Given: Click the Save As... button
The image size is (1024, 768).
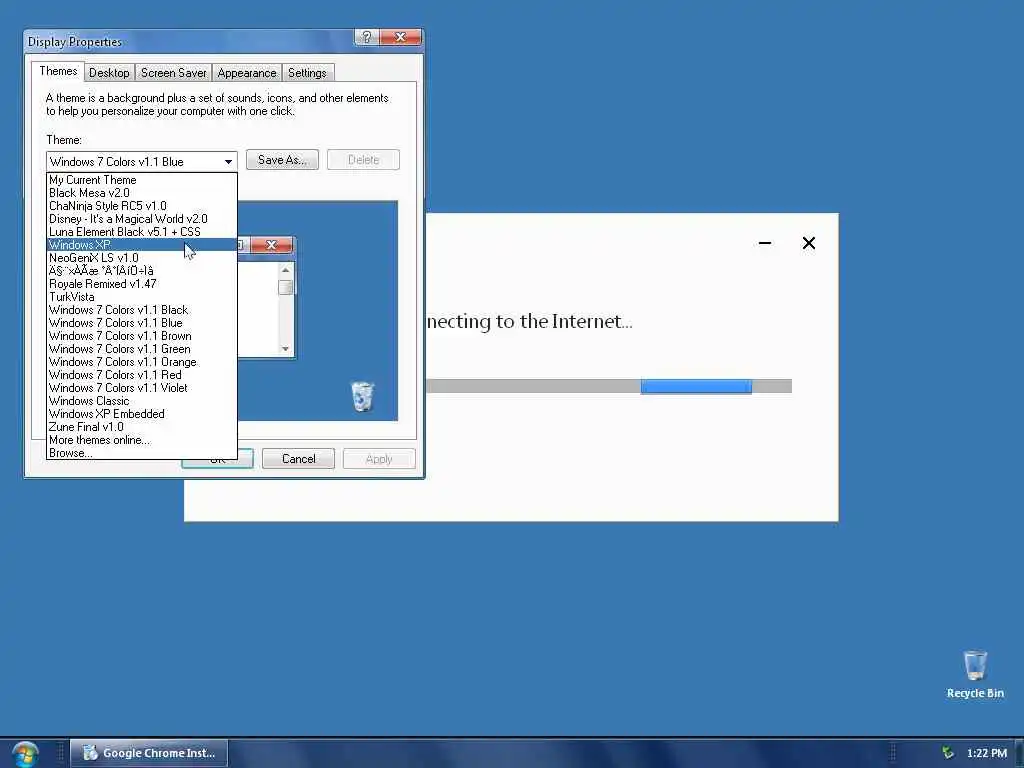Looking at the screenshot, I should [282, 160].
